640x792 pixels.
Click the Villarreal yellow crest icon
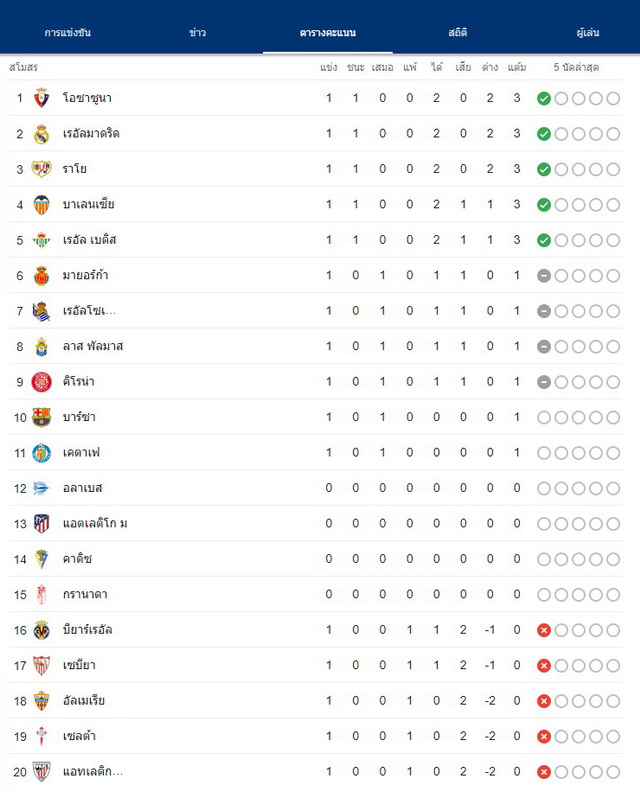coord(41,630)
